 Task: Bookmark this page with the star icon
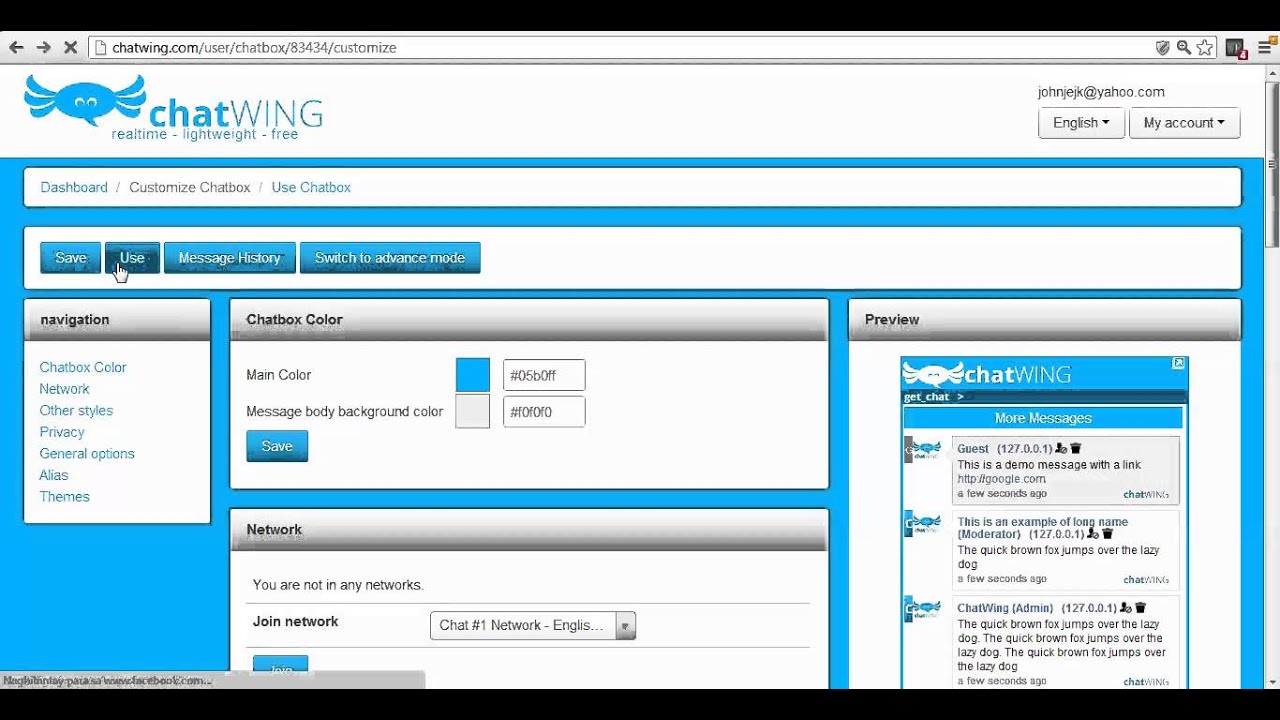click(1205, 47)
